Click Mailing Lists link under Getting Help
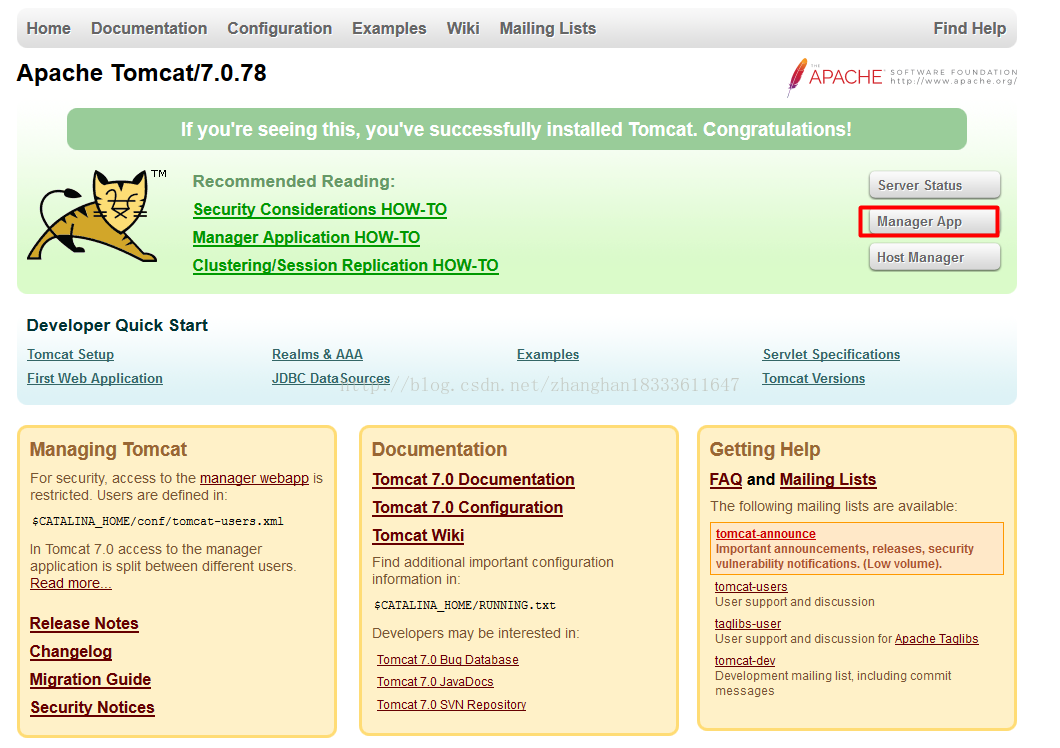This screenshot has height=748, width=1060. click(827, 480)
